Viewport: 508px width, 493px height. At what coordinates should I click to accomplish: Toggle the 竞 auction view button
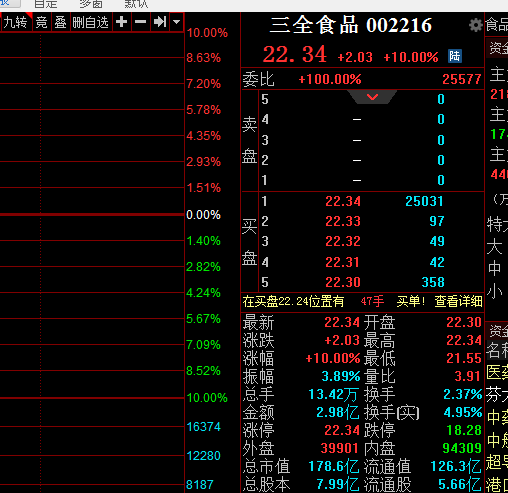(x=42, y=22)
